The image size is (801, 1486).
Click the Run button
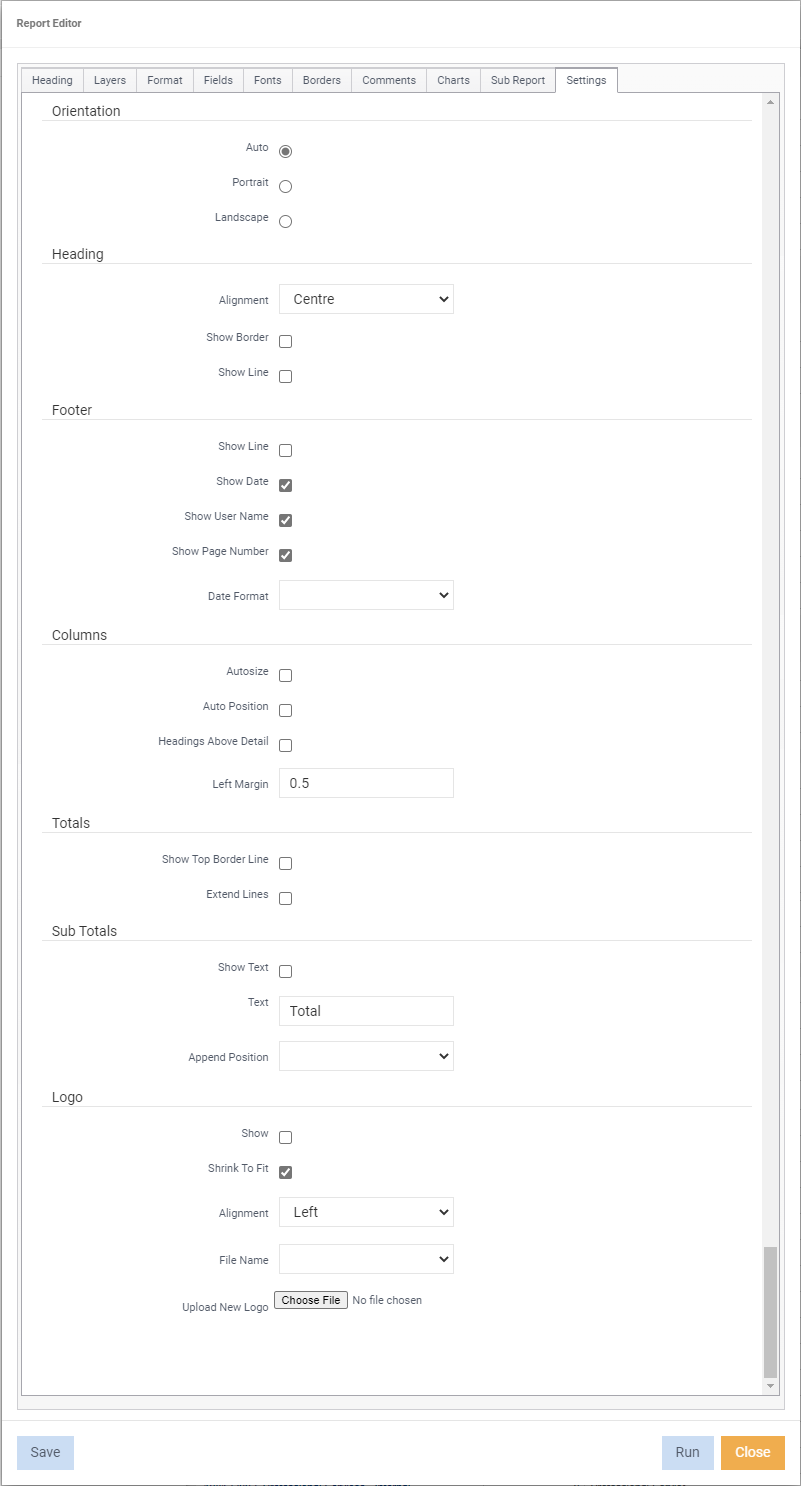(x=687, y=1452)
